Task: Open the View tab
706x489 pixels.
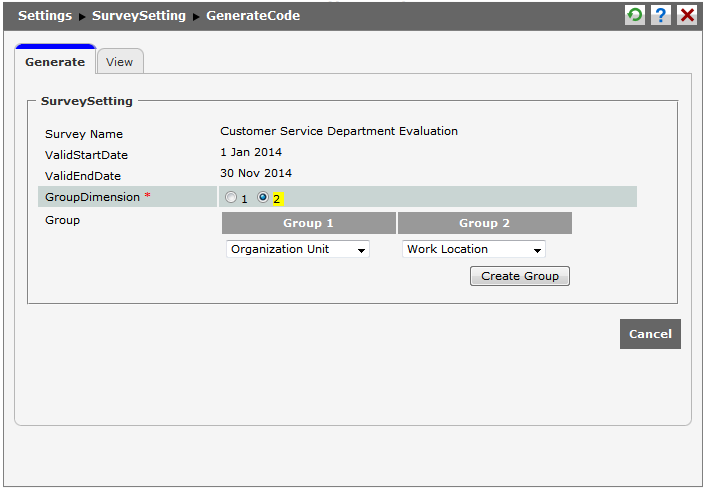Action: [x=120, y=62]
